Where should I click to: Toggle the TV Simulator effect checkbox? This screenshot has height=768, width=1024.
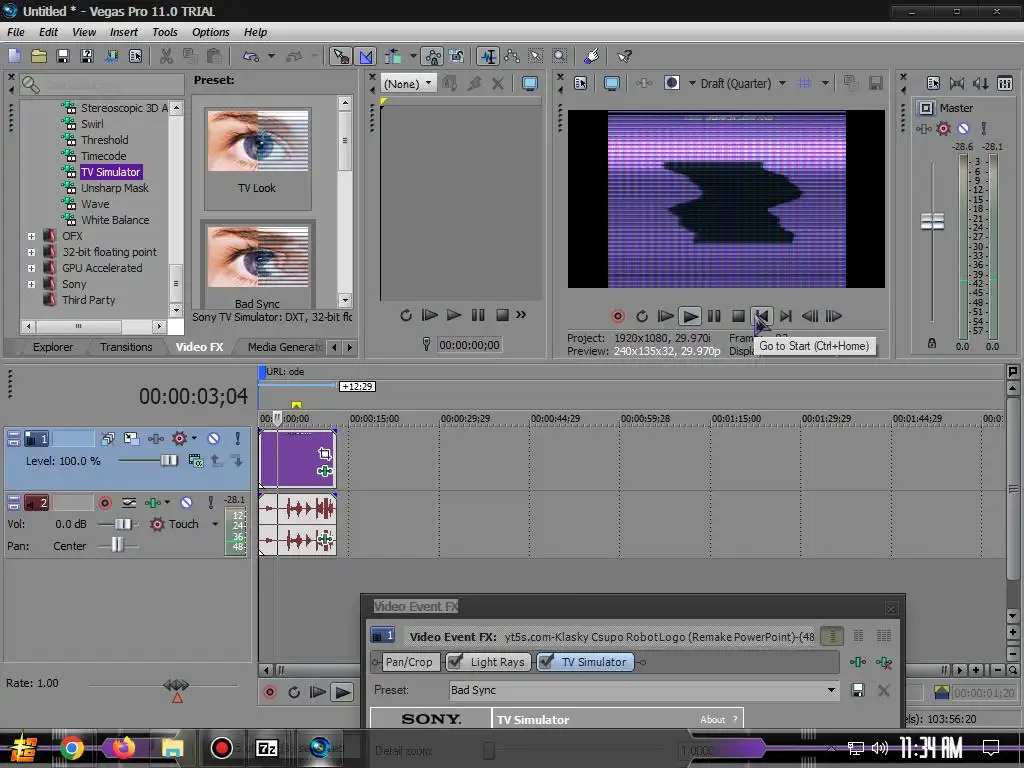click(546, 662)
